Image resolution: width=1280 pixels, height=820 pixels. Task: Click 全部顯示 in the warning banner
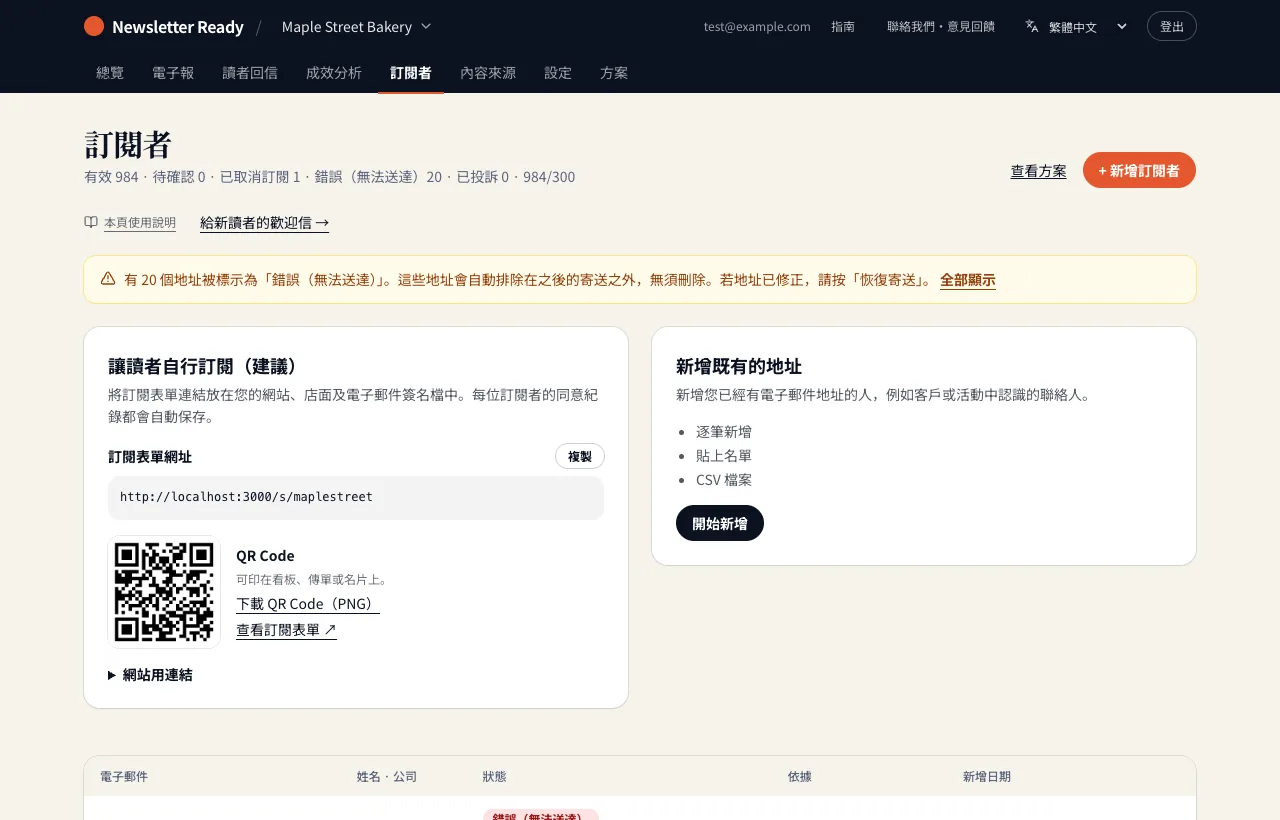click(967, 280)
